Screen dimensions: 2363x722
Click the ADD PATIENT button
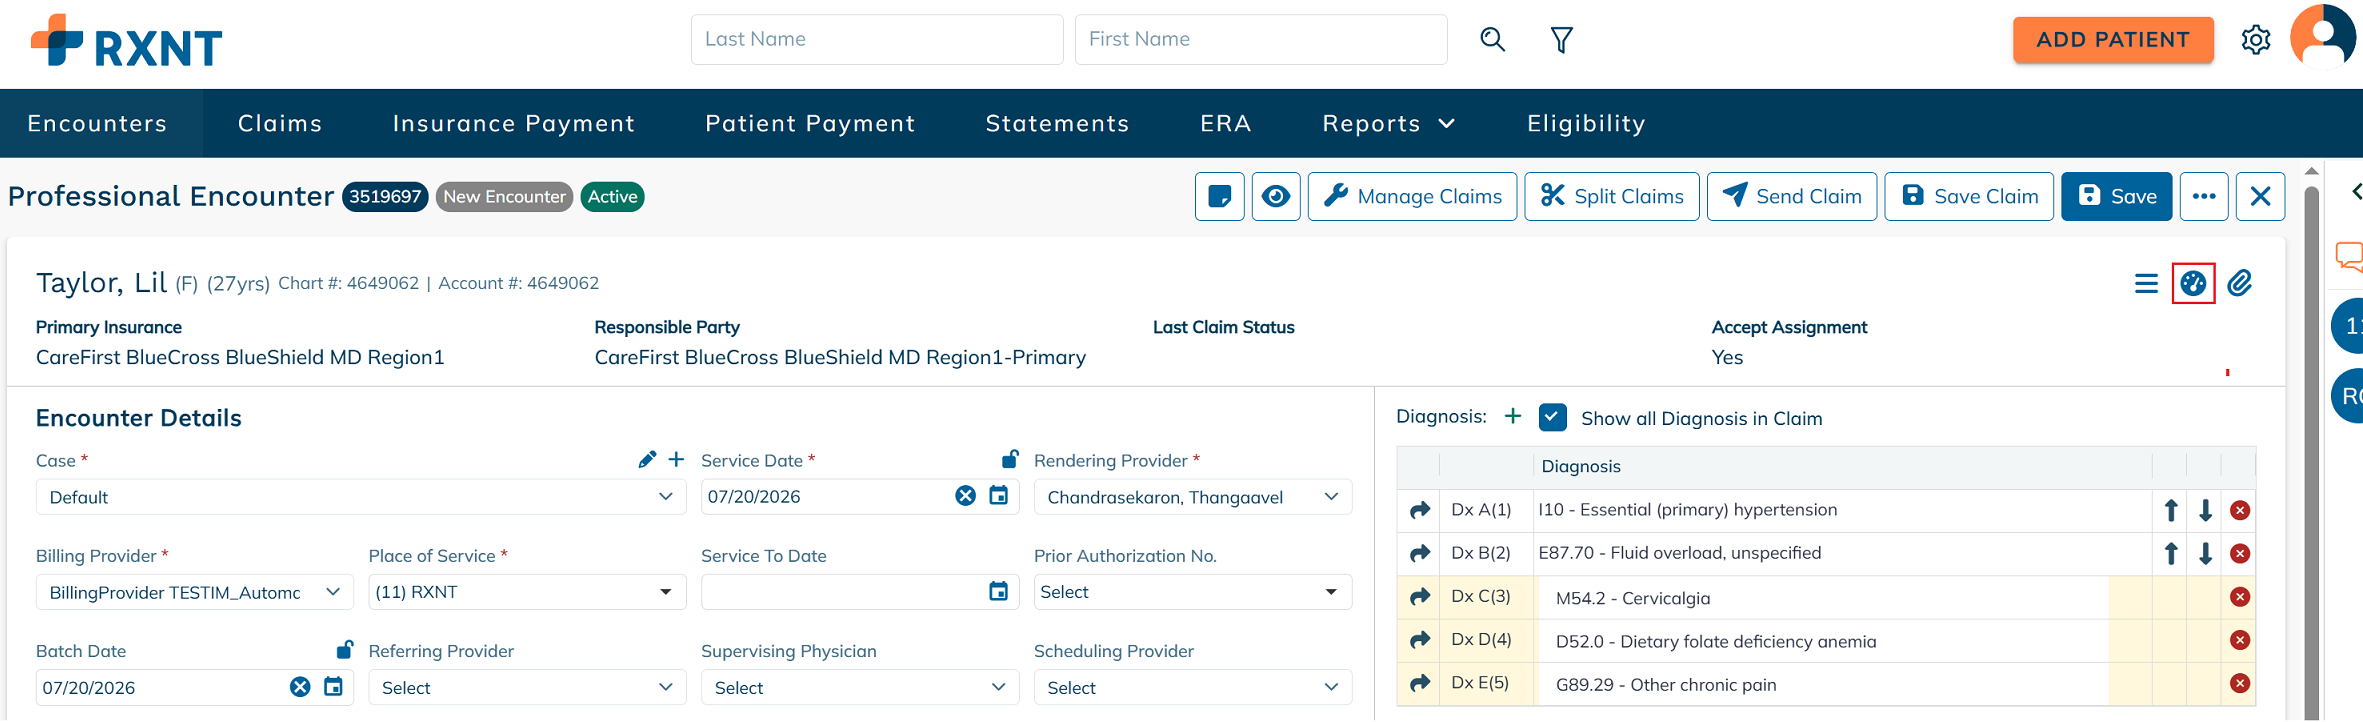(2113, 40)
